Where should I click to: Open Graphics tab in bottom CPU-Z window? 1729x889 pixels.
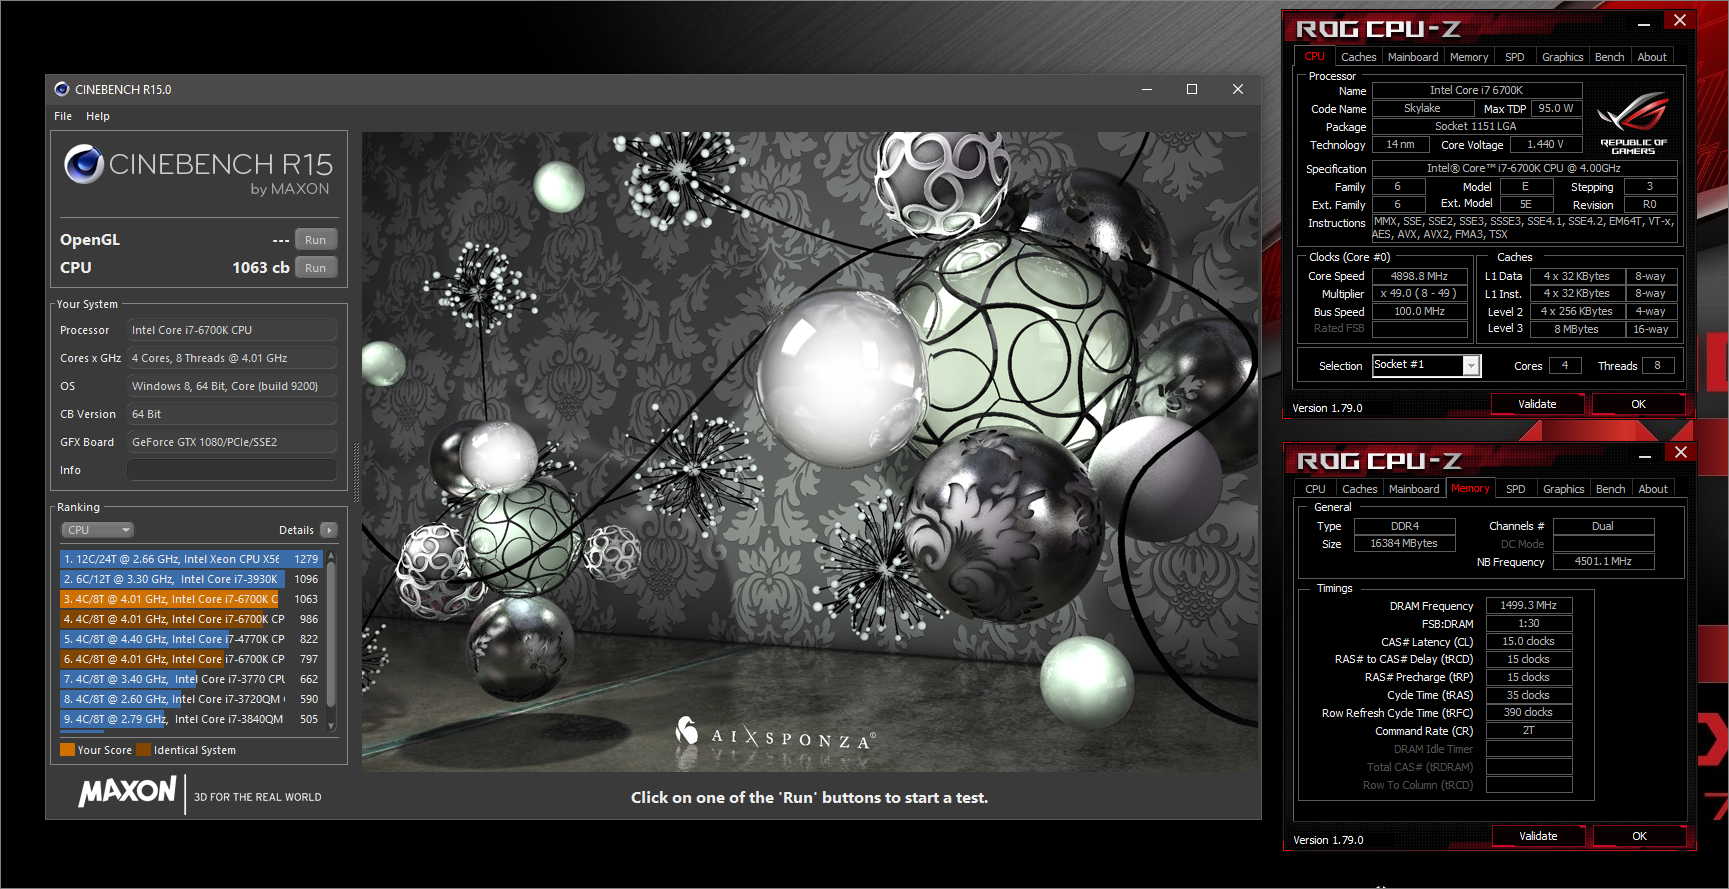1563,489
